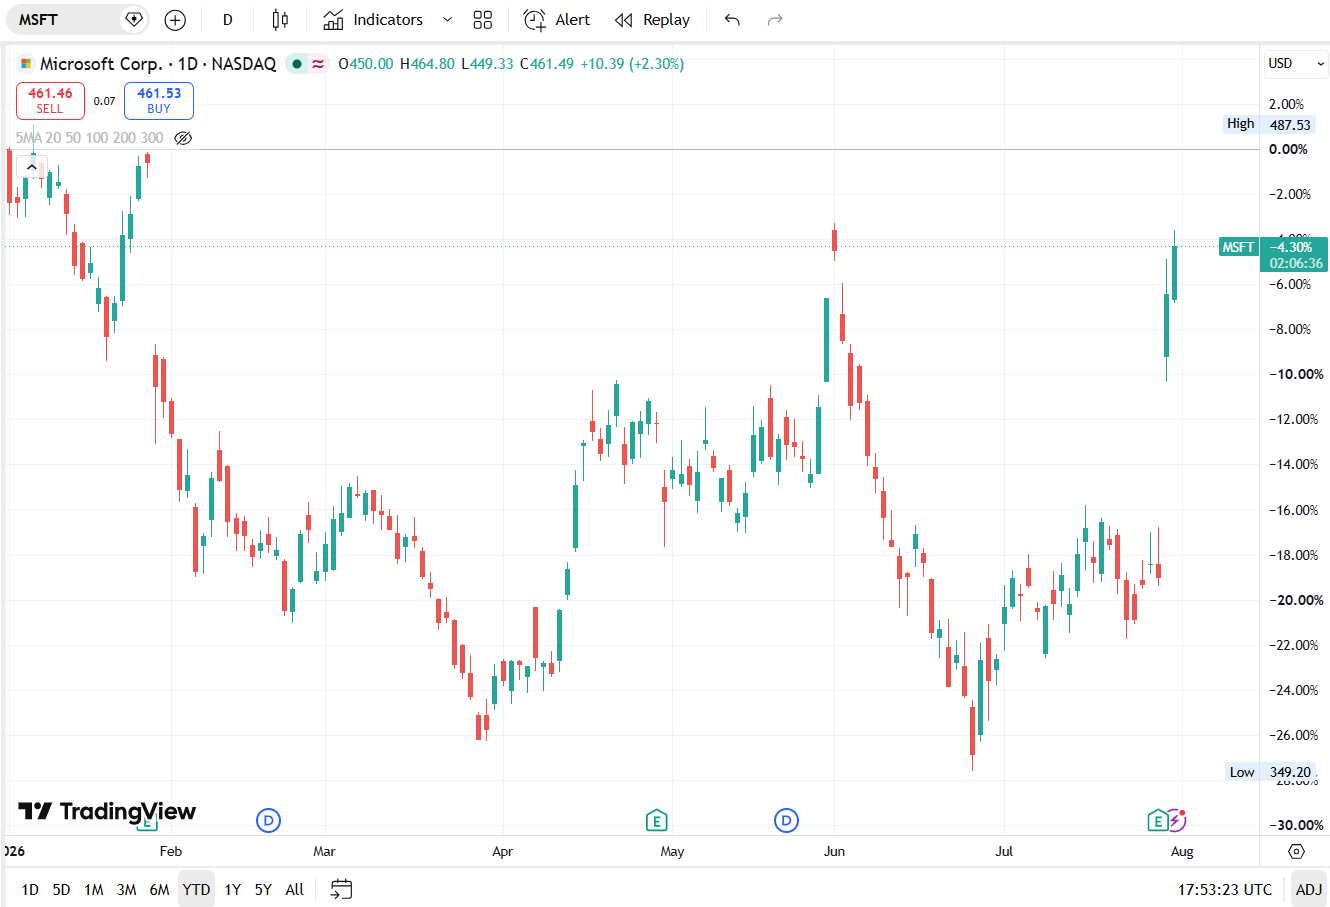
Task: Open the dividend marker in mid-February
Action: coord(268,821)
